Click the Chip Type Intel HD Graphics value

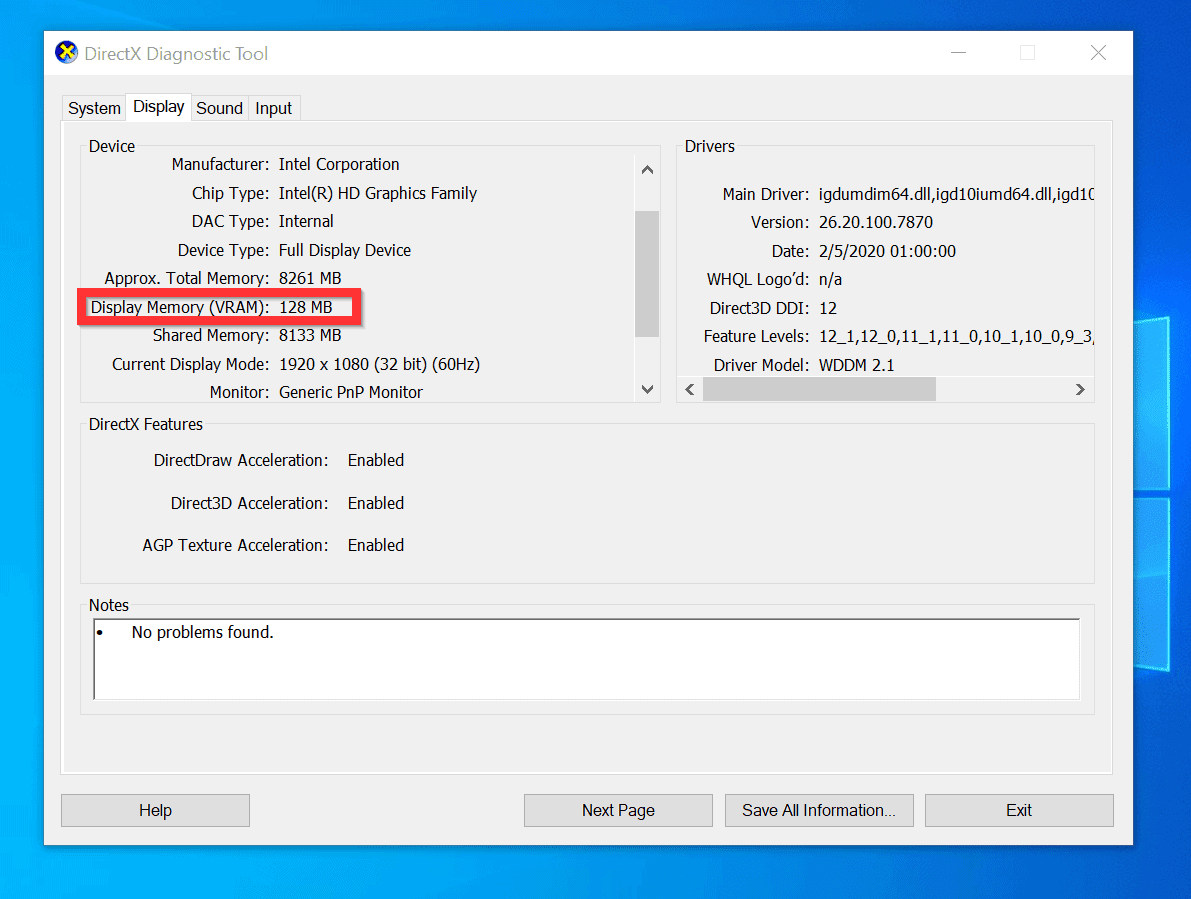(377, 193)
